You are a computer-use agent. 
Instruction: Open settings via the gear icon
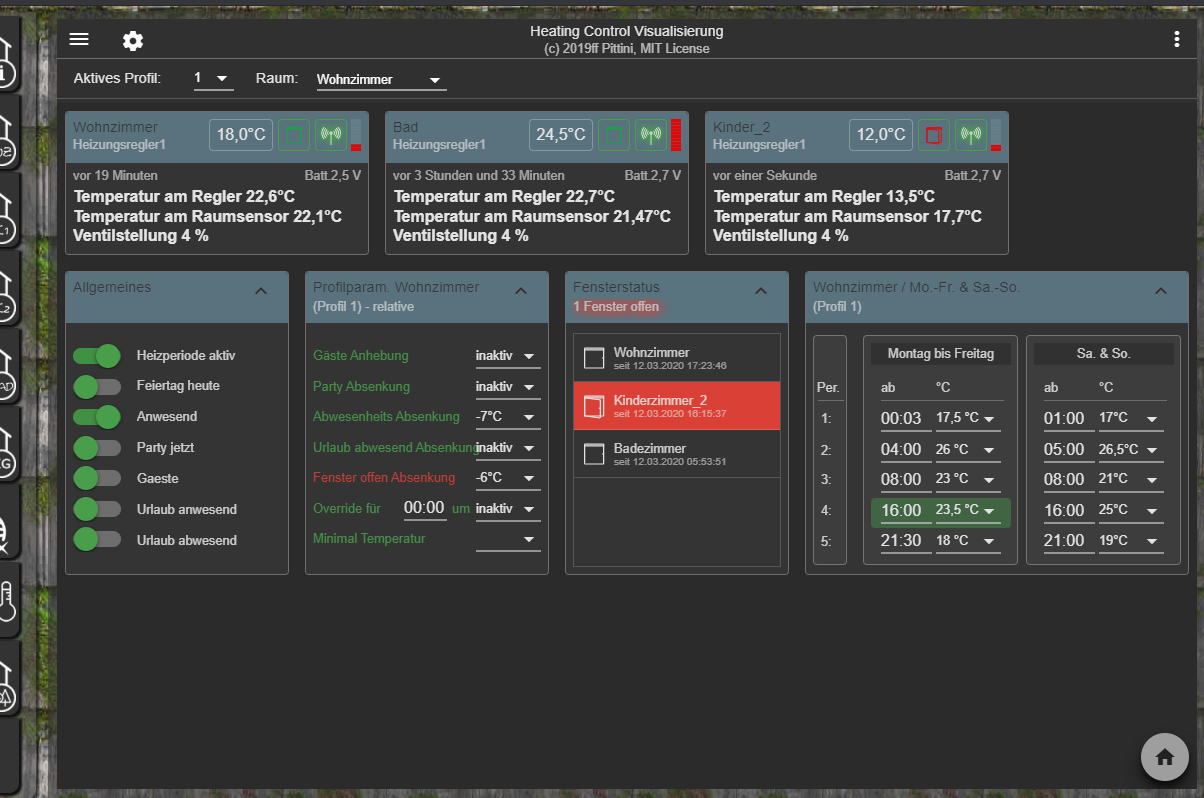(x=133, y=40)
